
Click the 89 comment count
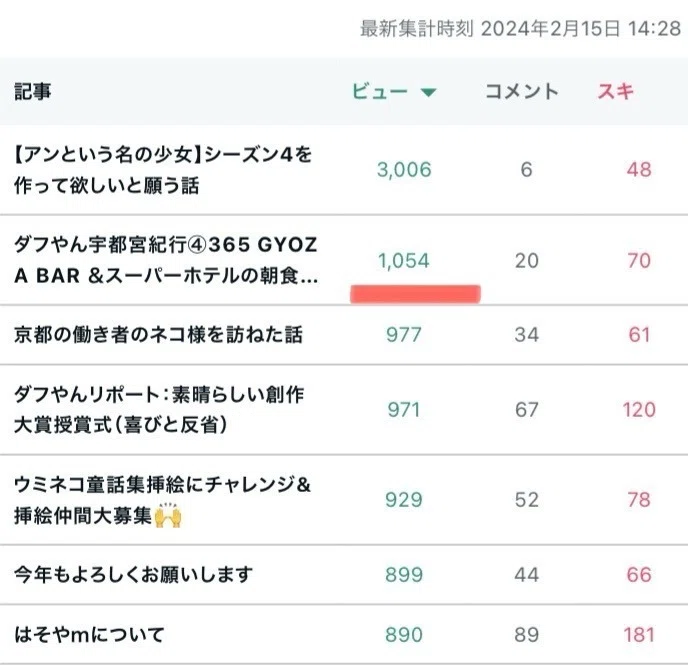click(527, 635)
